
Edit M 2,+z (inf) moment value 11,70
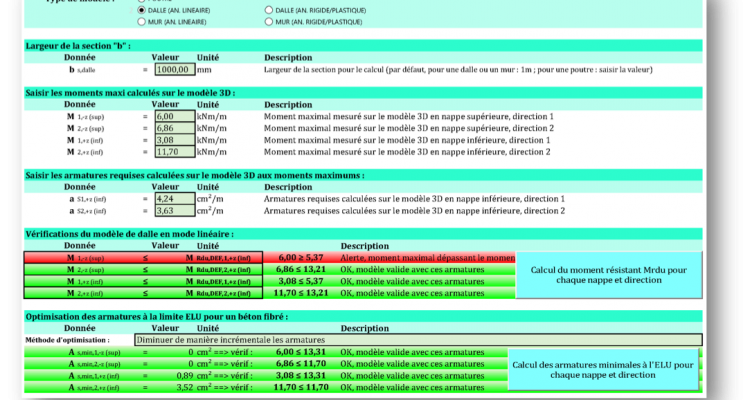tap(175, 152)
